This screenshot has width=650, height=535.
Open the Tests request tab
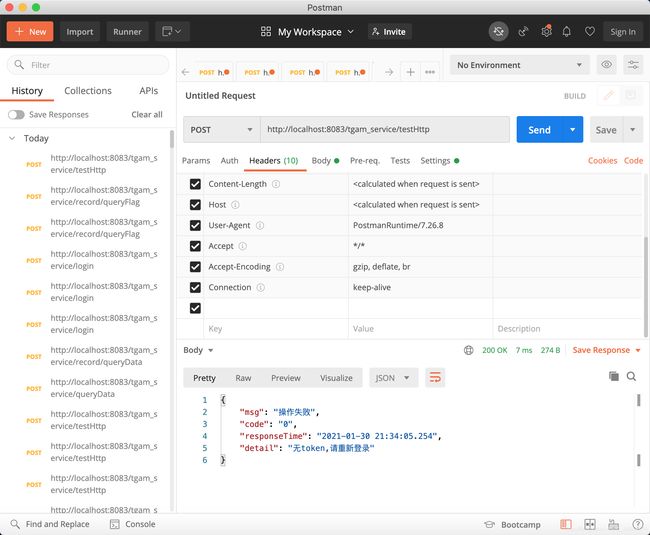point(400,161)
